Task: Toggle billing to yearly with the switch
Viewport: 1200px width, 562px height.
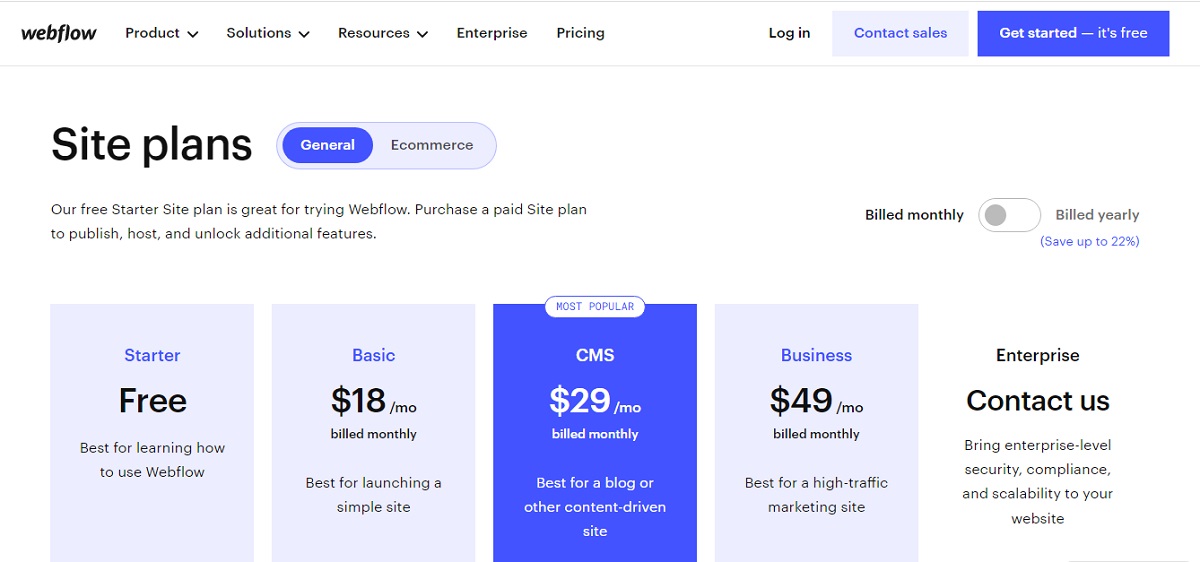Action: click(1009, 215)
